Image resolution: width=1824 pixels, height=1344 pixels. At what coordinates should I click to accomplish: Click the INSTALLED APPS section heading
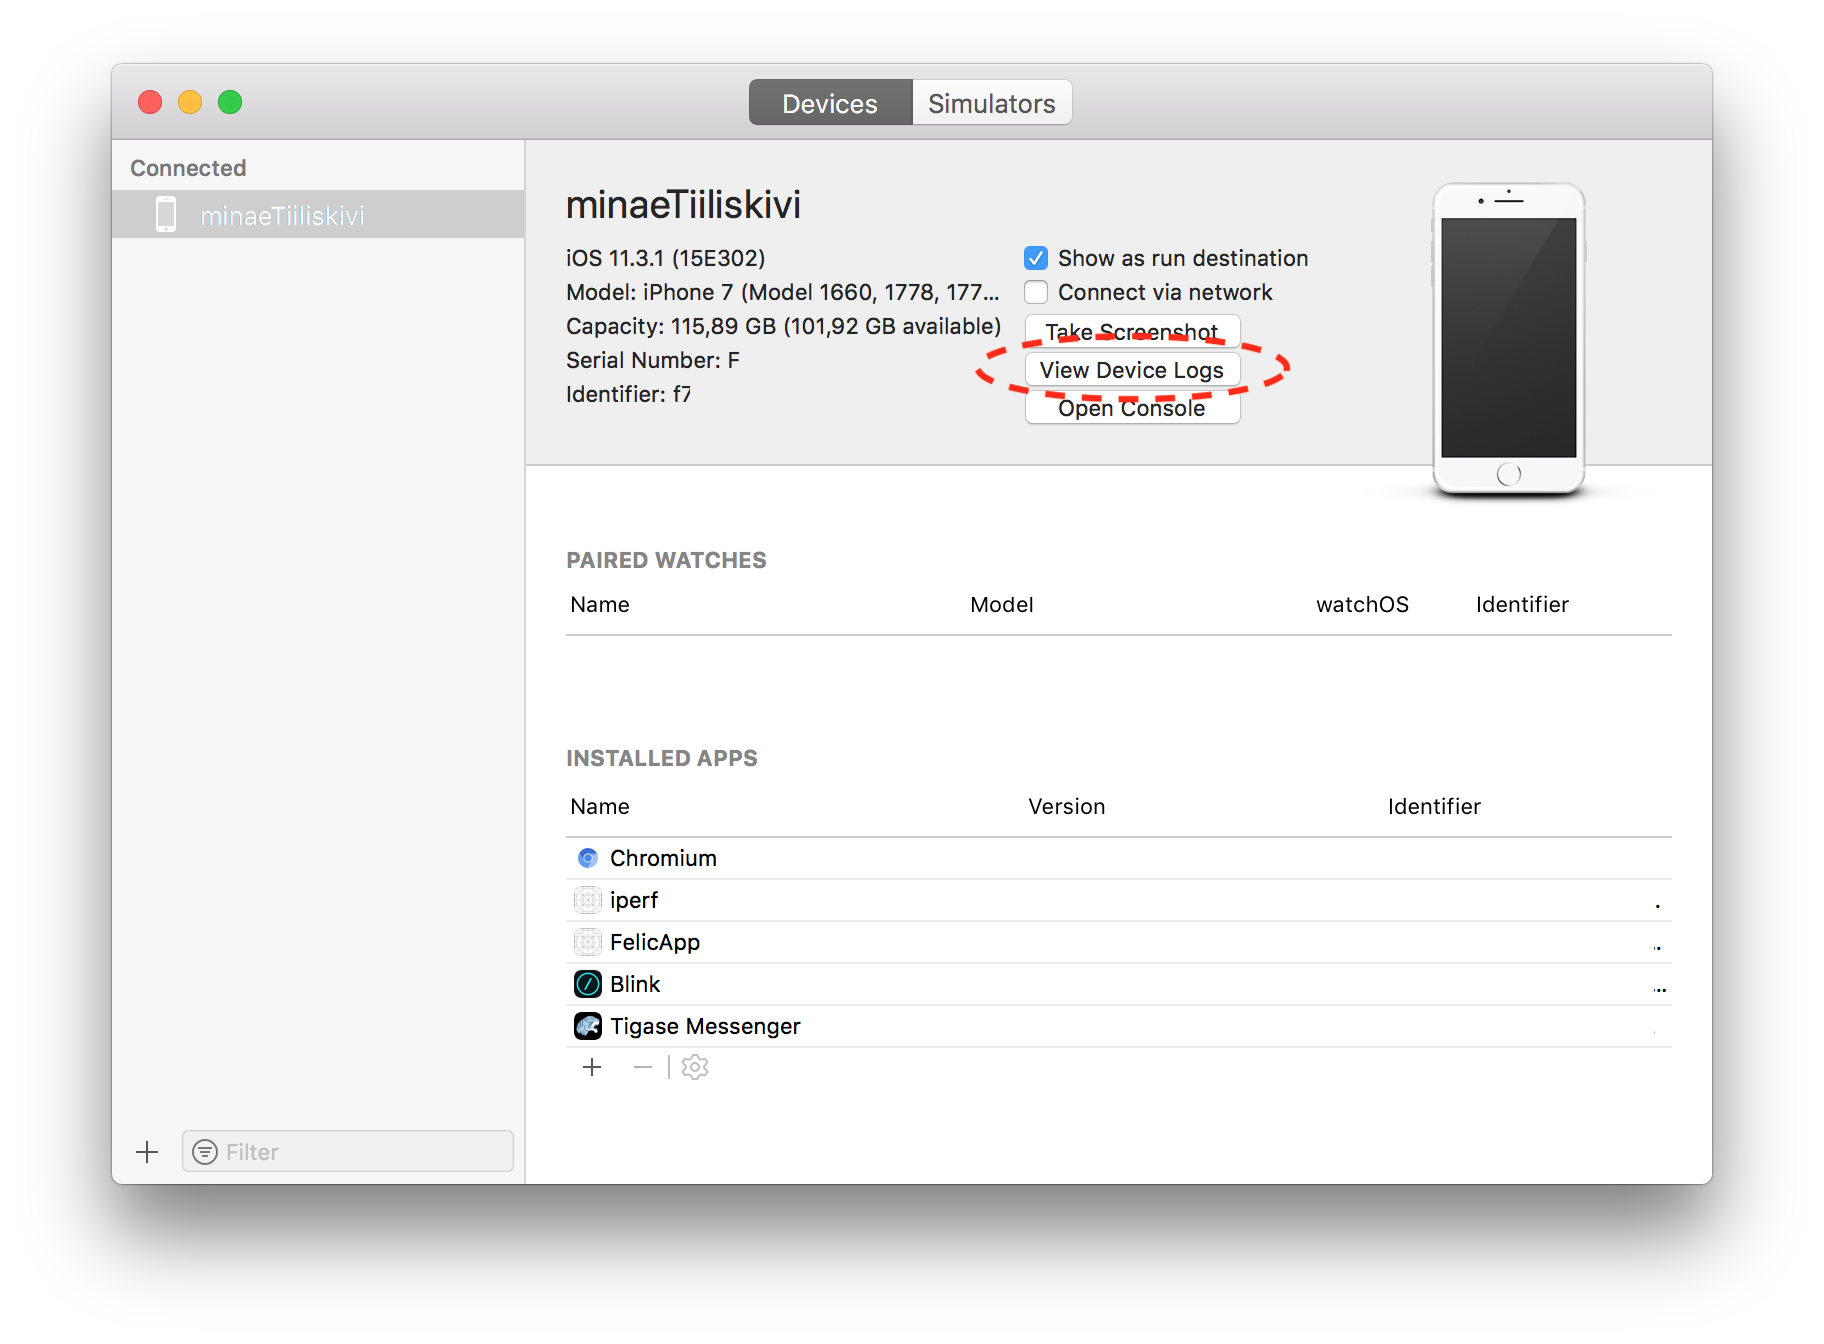(662, 758)
